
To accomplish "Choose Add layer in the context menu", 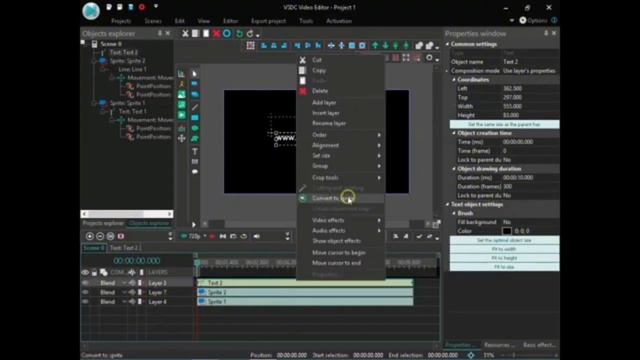I will [340, 103].
